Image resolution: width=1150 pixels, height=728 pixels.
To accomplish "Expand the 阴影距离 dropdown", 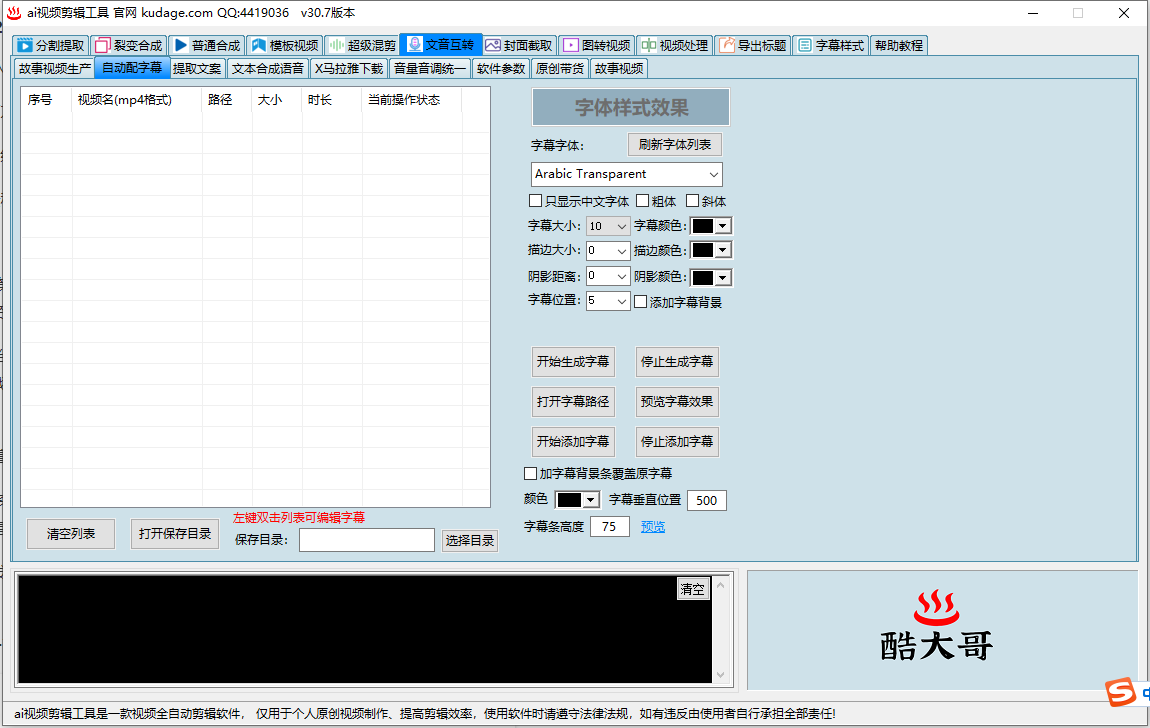I will pos(622,276).
